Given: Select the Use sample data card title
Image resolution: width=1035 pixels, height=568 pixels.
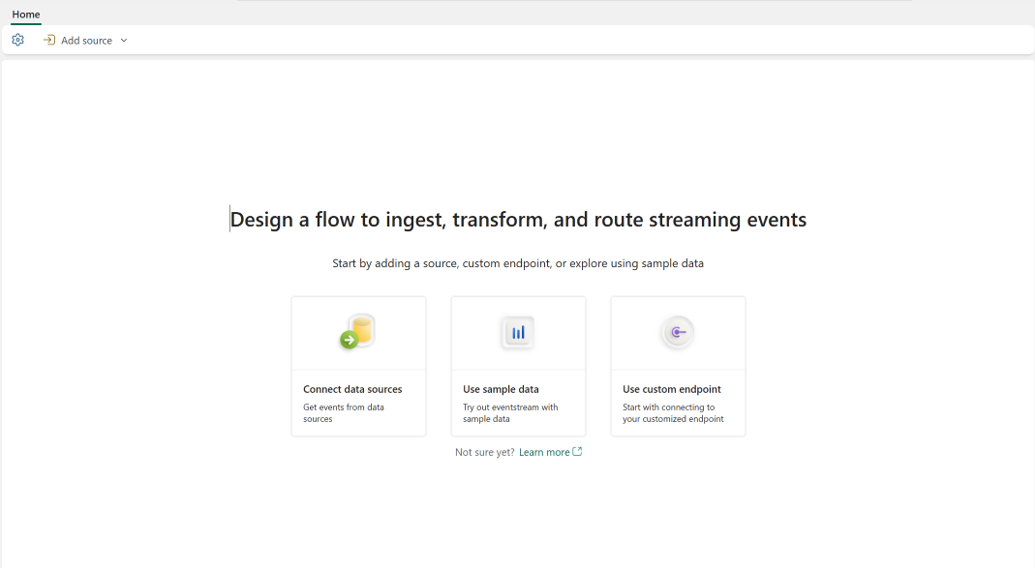Looking at the screenshot, I should point(500,389).
